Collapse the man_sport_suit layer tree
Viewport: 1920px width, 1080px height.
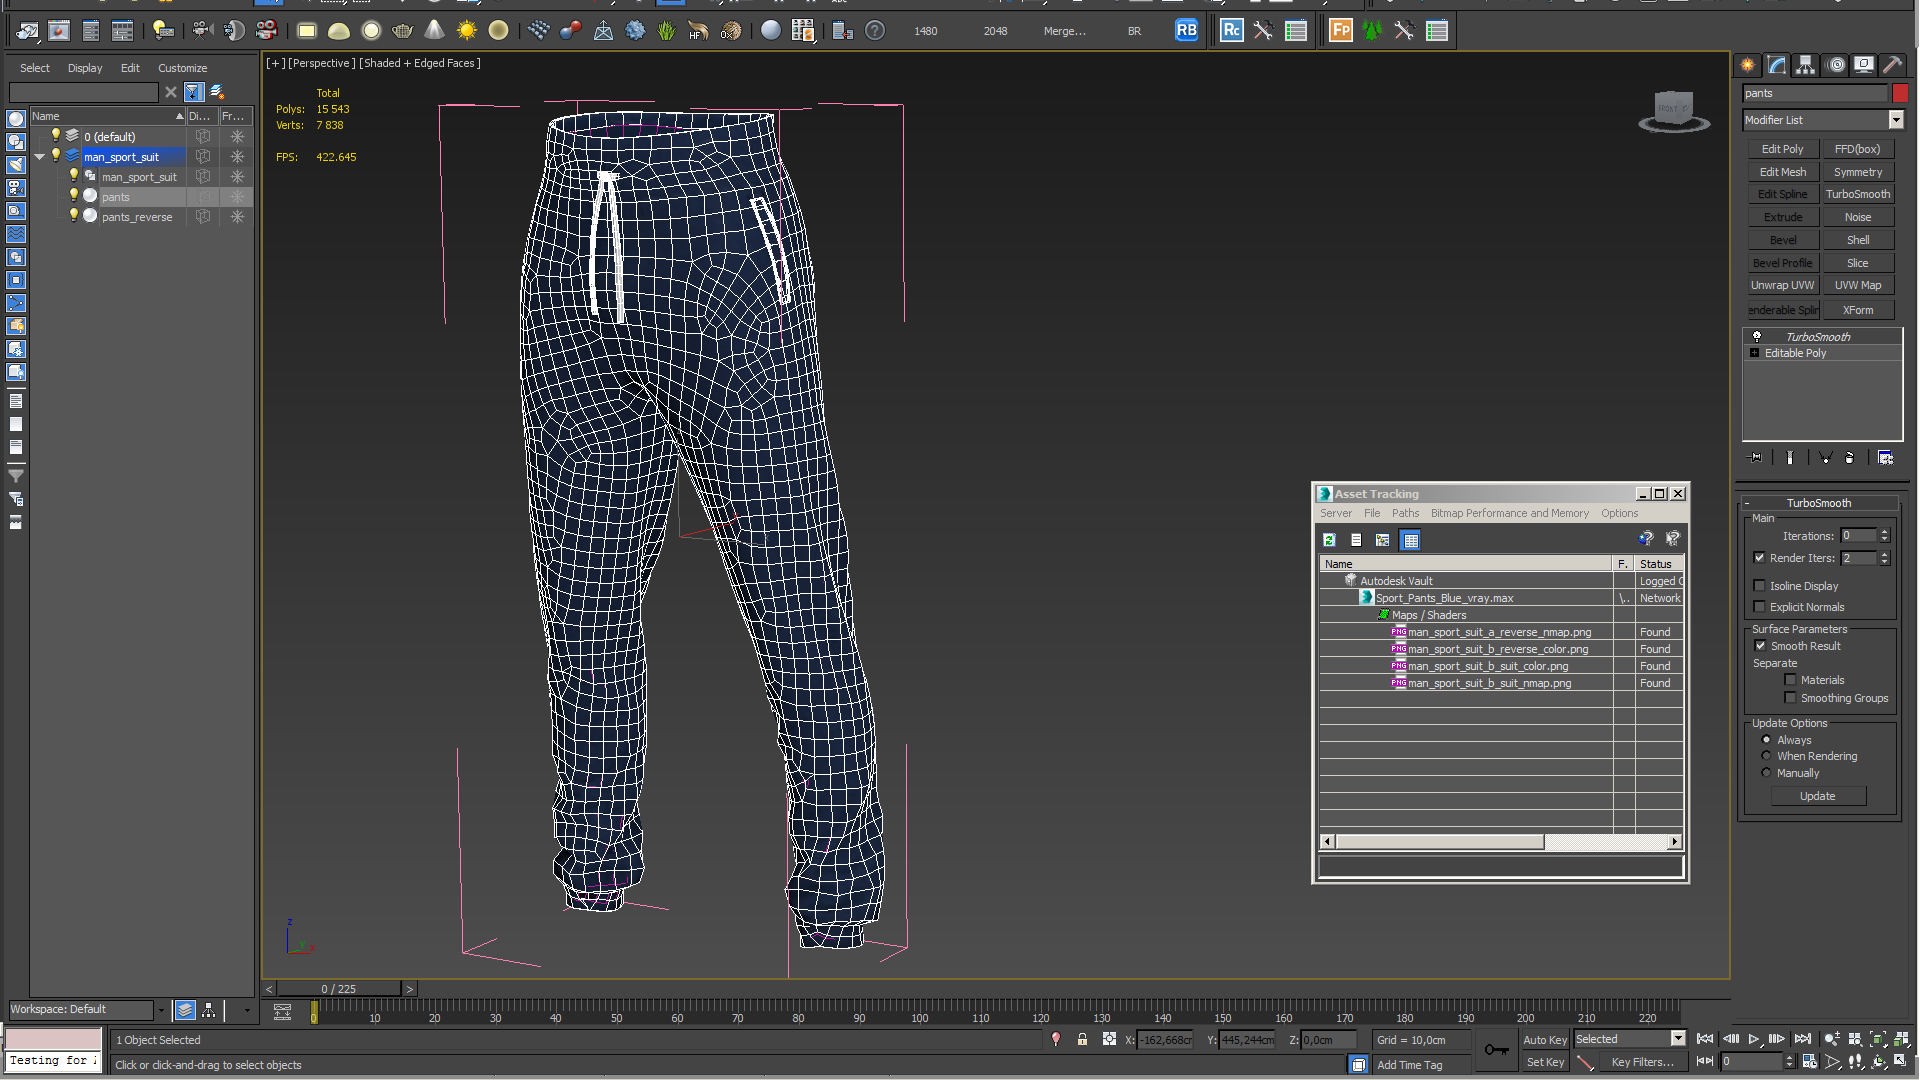coord(40,157)
